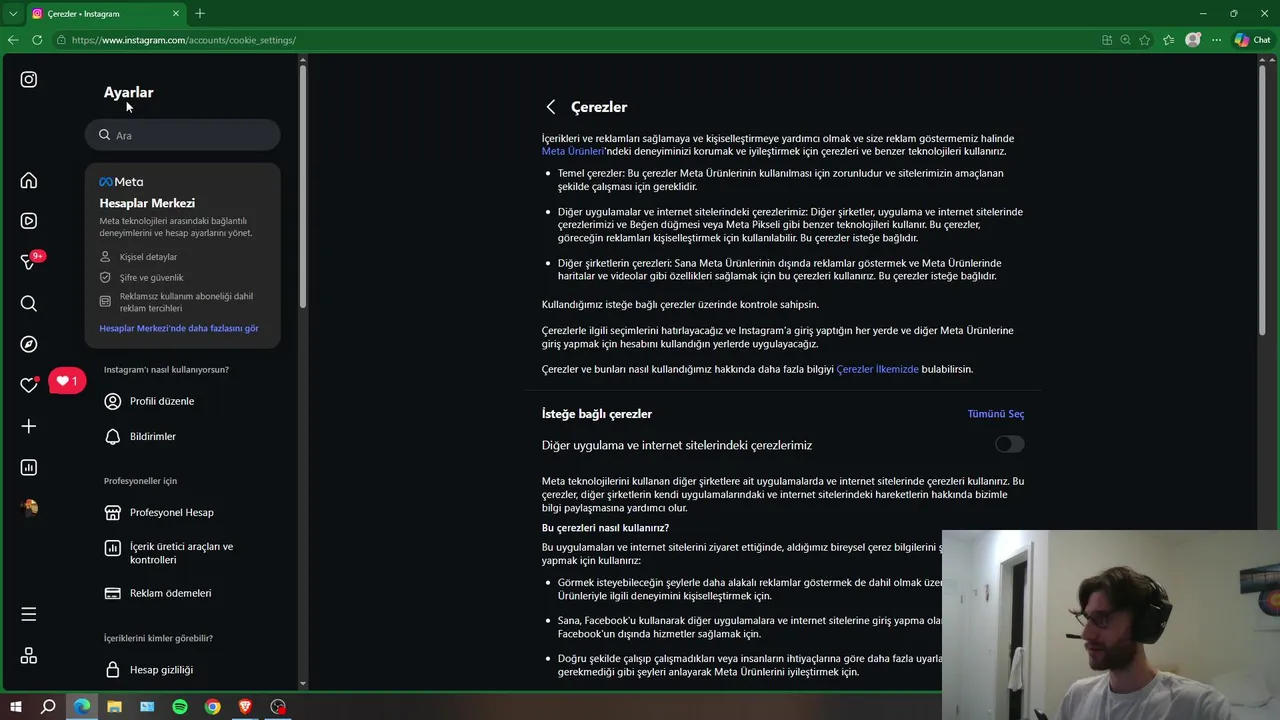Open the Favorites list icon
Screen dimensions: 1280x720
1168,40
